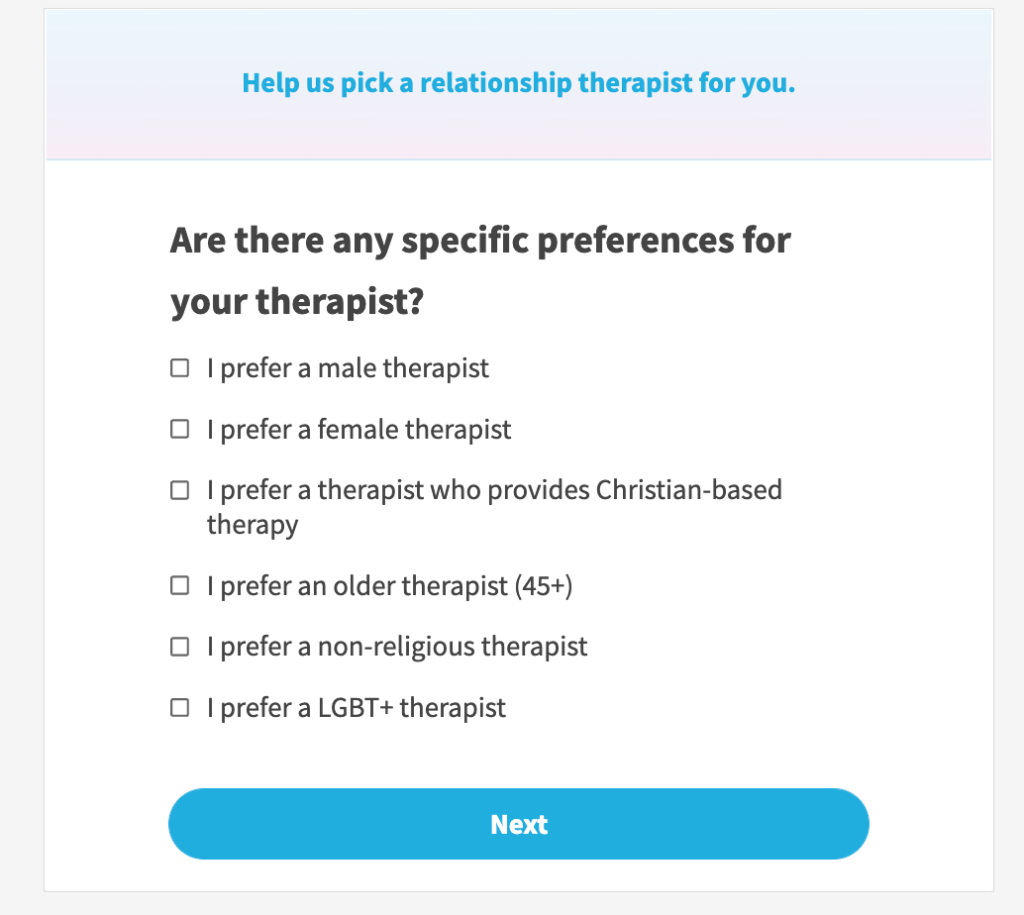Click the "your therapist?" heading line
Image resolution: width=1024 pixels, height=915 pixels.
tap(297, 302)
